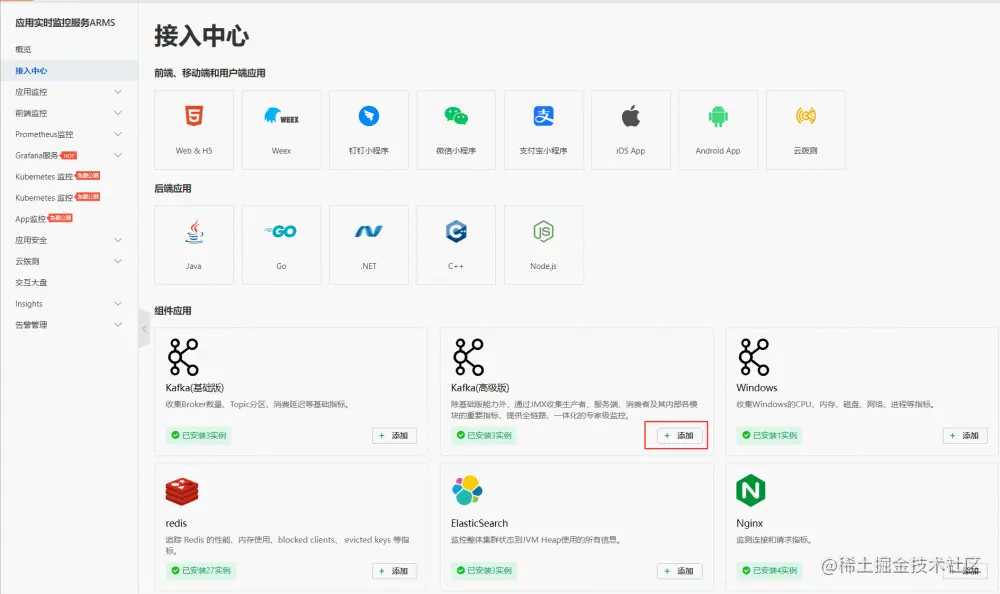Click the 后端应用 section heading

coord(173,188)
